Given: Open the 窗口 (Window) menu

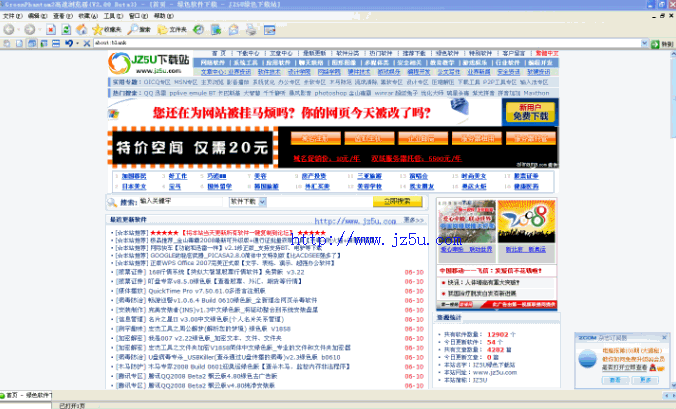Looking at the screenshot, I should point(138,16).
